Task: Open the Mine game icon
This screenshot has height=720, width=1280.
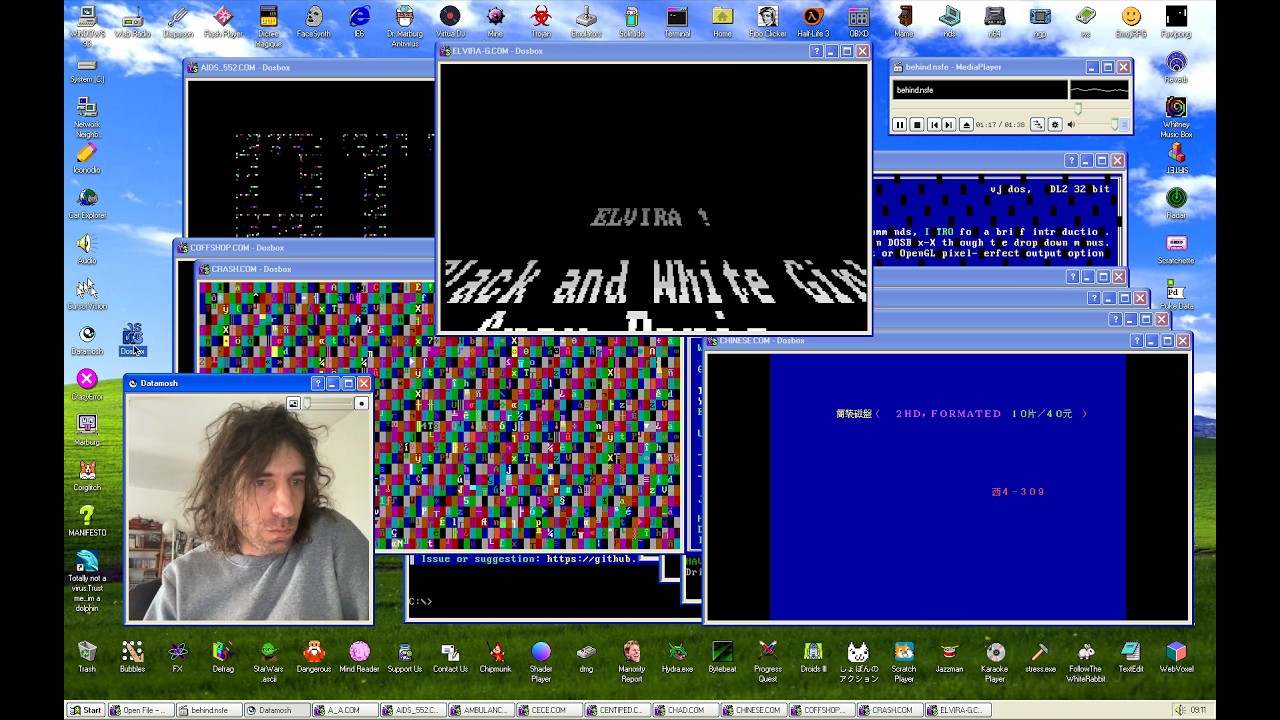Action: (x=495, y=22)
